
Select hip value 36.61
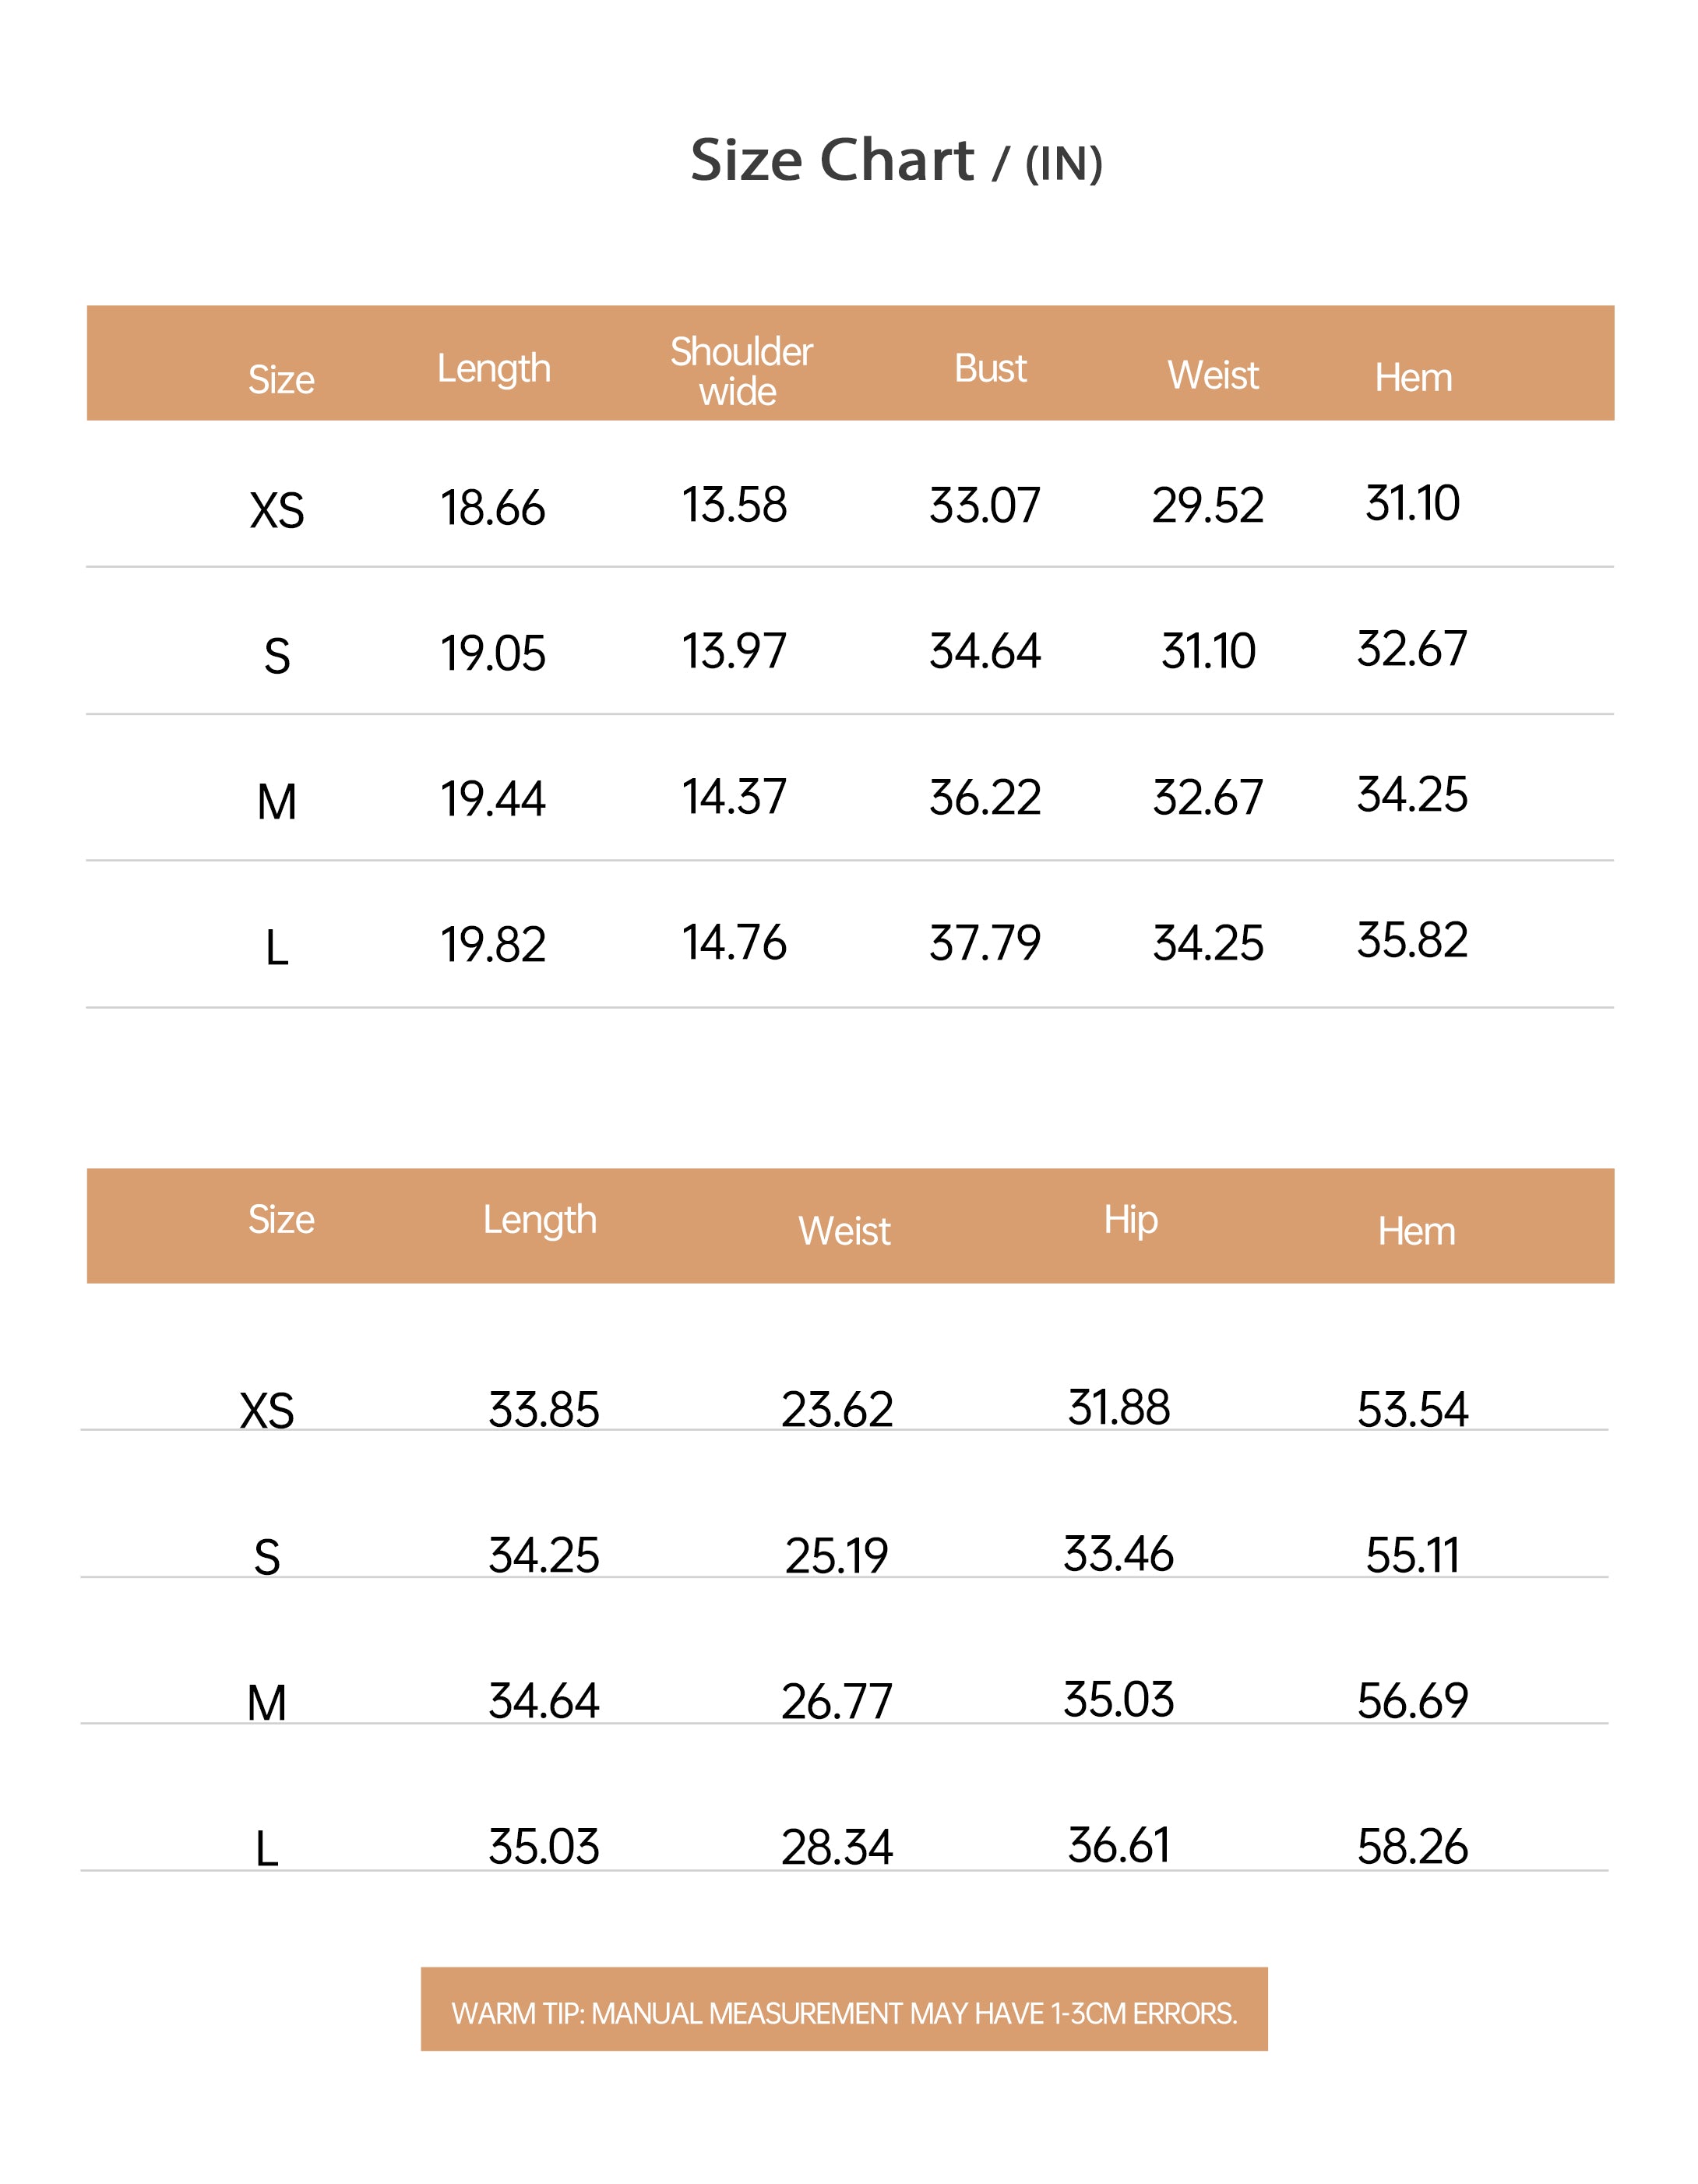tap(1118, 1846)
